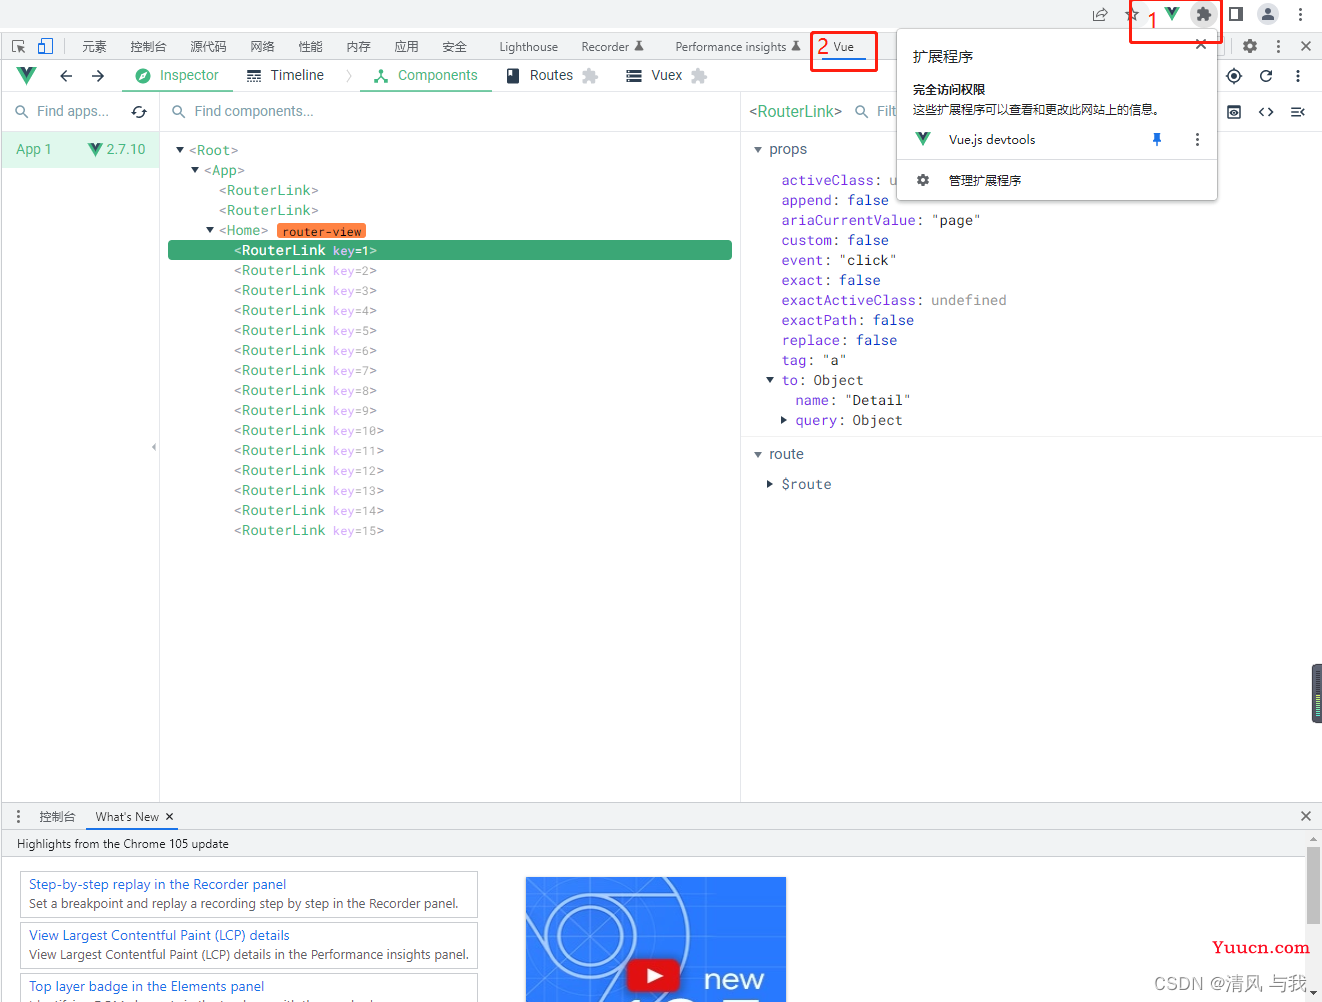Viewport: 1322px width, 1002px height.
Task: Collapse the props section
Action: [x=758, y=150]
